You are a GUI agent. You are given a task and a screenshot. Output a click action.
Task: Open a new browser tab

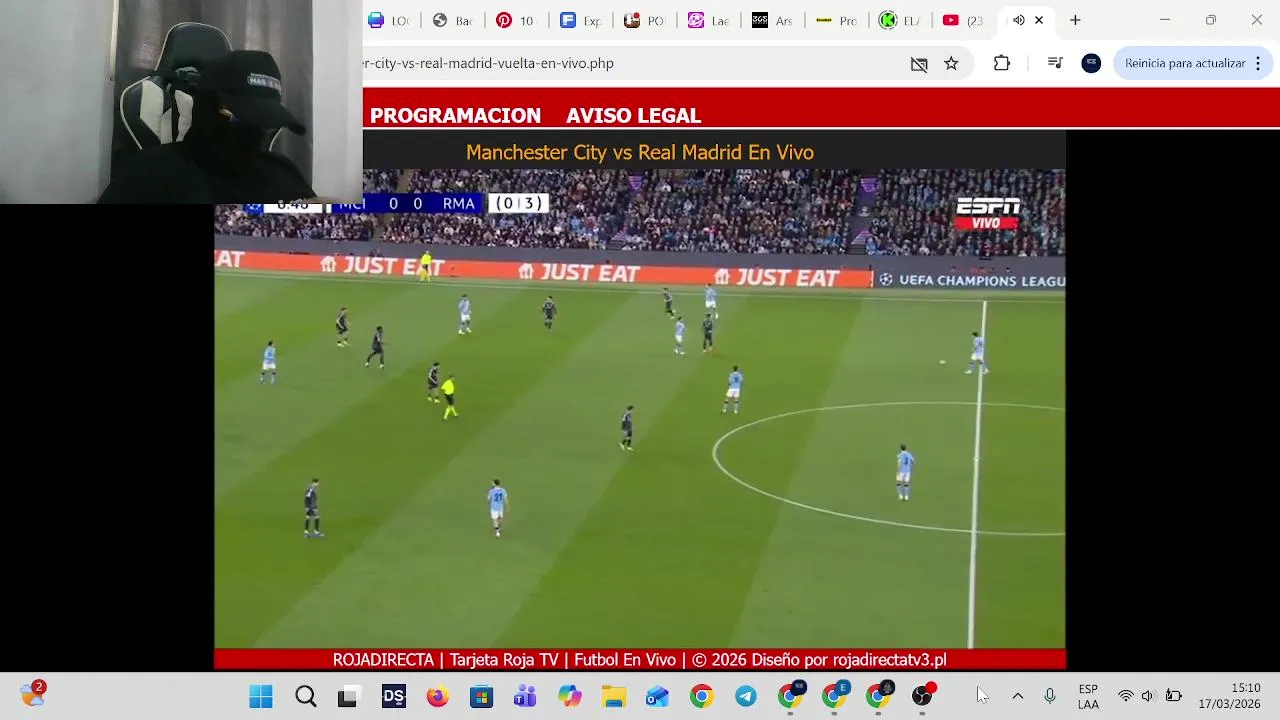(x=1075, y=20)
